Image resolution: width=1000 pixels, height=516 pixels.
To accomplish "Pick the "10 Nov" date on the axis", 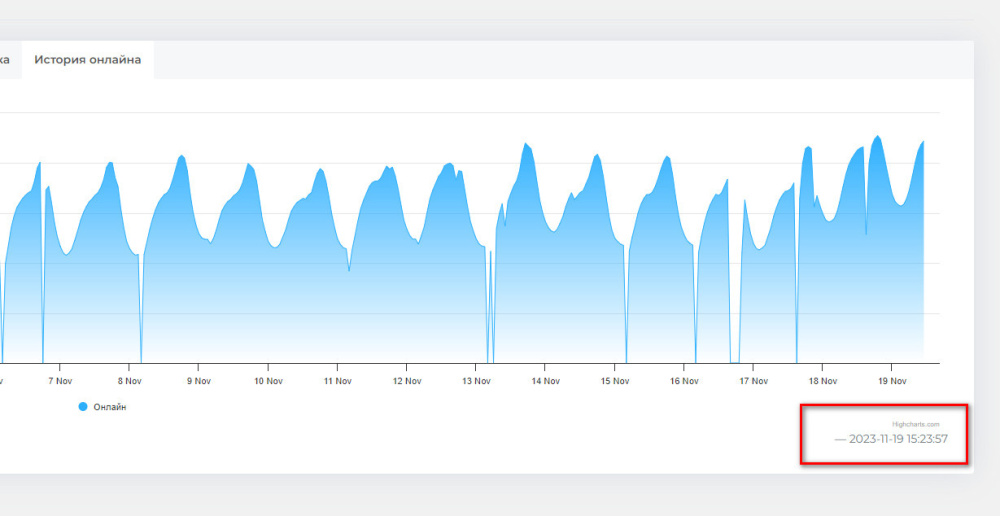I will pyautogui.click(x=267, y=381).
